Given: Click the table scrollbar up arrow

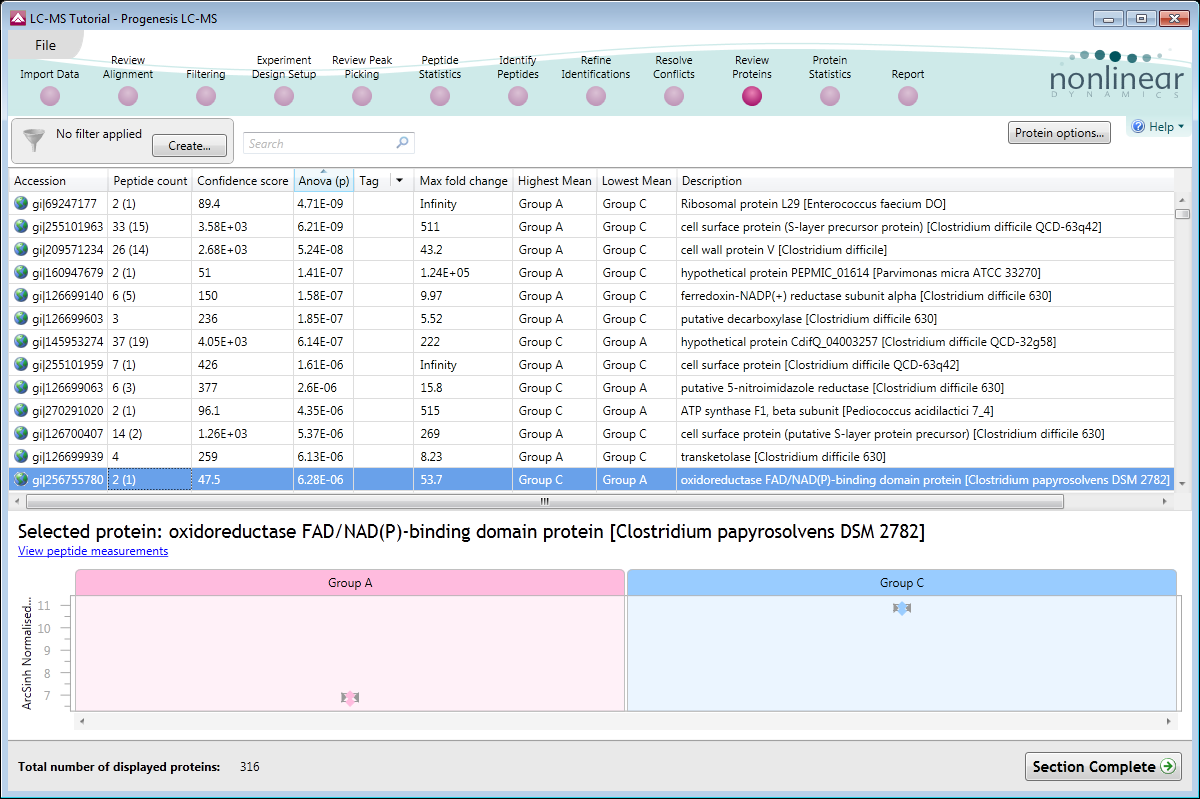Looking at the screenshot, I should point(1182,201).
